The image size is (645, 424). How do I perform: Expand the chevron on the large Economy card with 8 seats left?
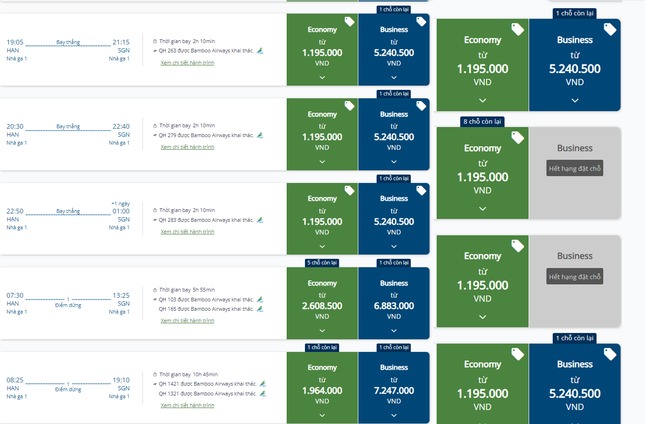(482, 209)
